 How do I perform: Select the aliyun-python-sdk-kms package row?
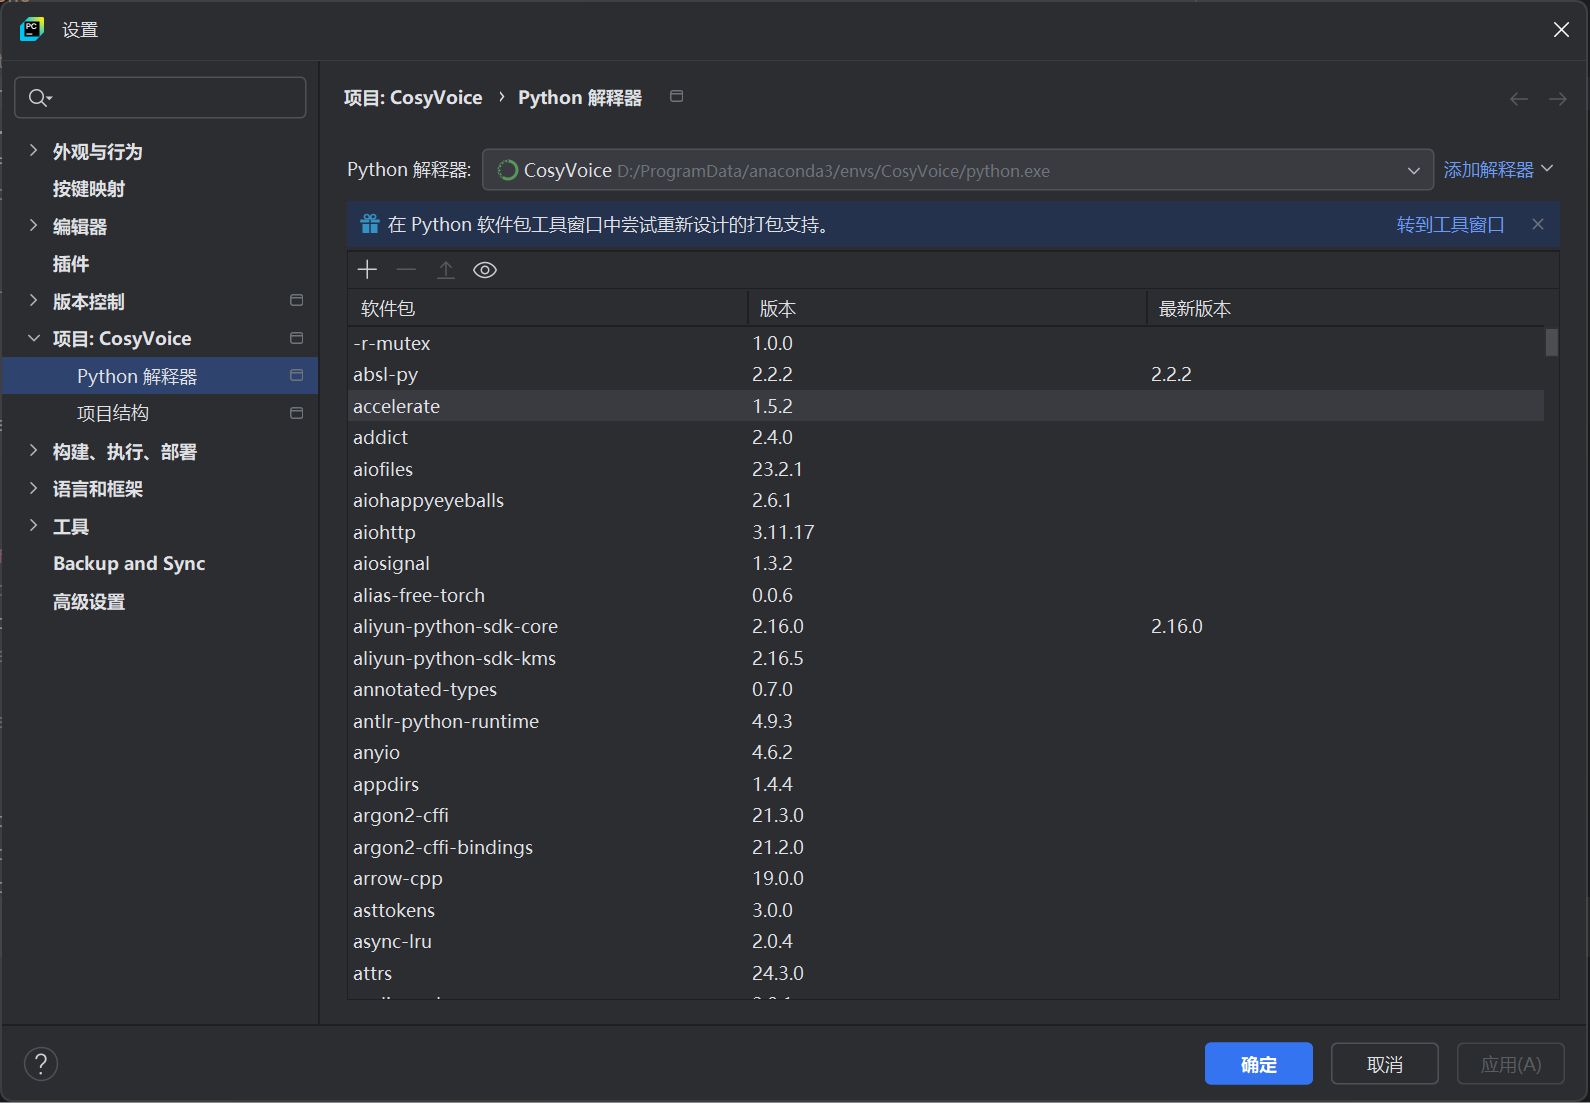(946, 658)
